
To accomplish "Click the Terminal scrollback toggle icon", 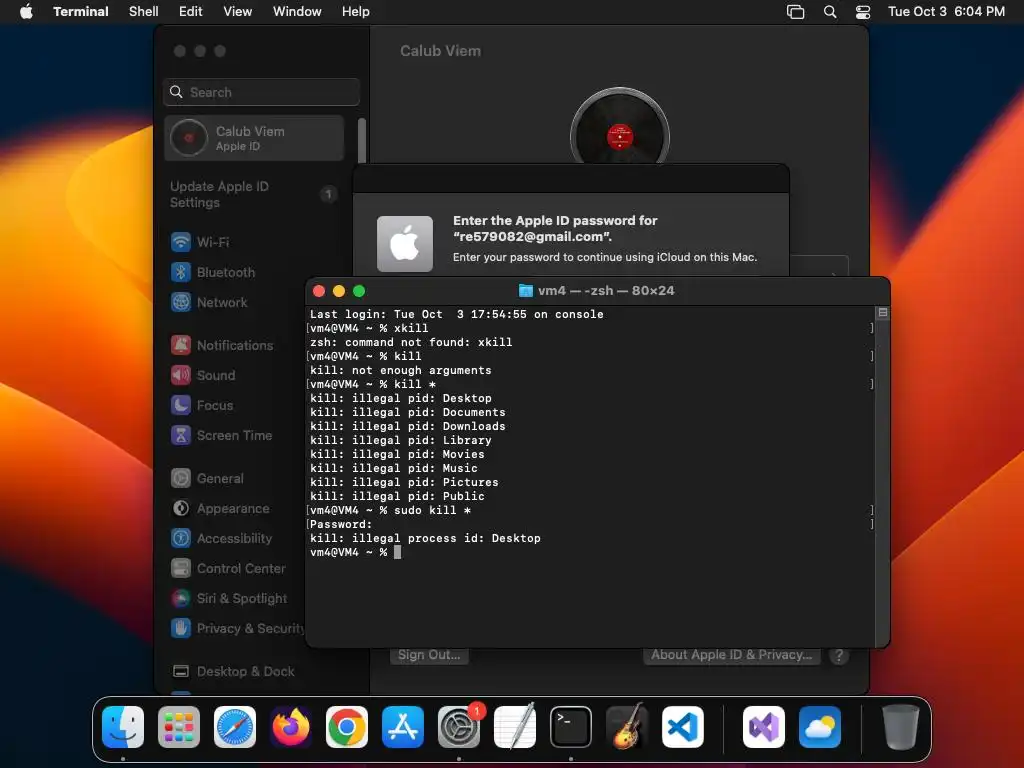I will [x=882, y=313].
